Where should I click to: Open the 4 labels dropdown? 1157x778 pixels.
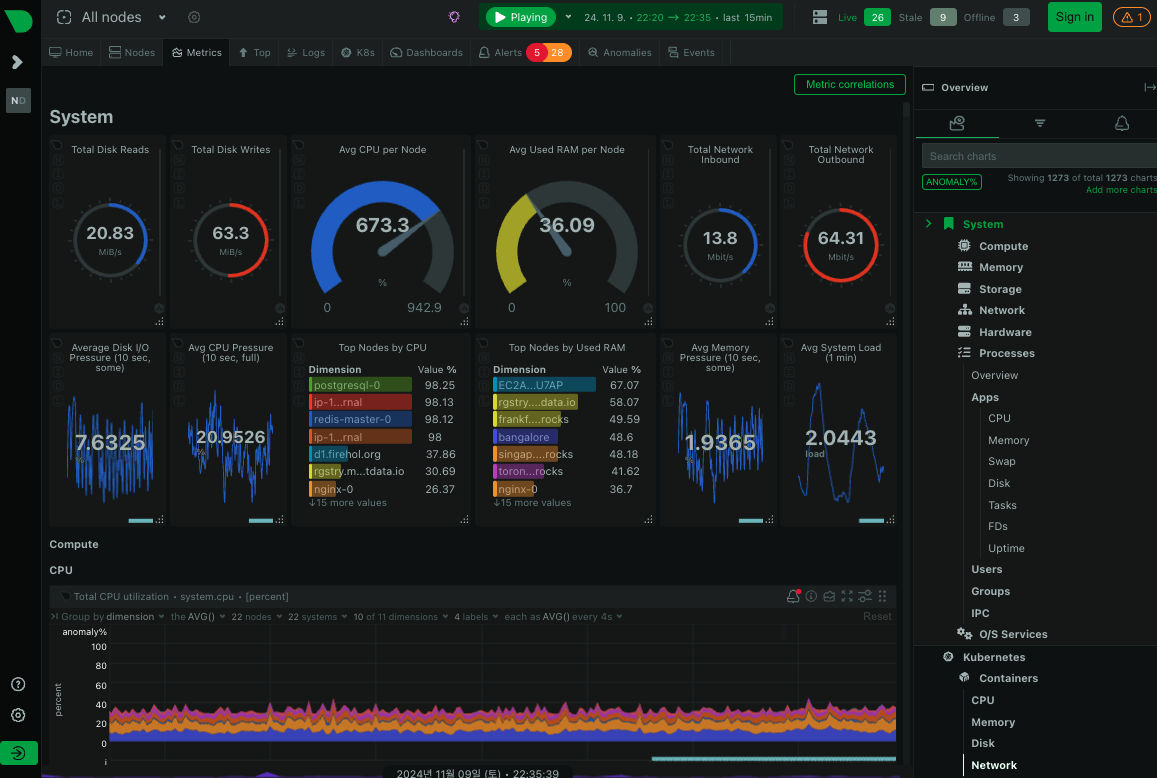tap(476, 616)
